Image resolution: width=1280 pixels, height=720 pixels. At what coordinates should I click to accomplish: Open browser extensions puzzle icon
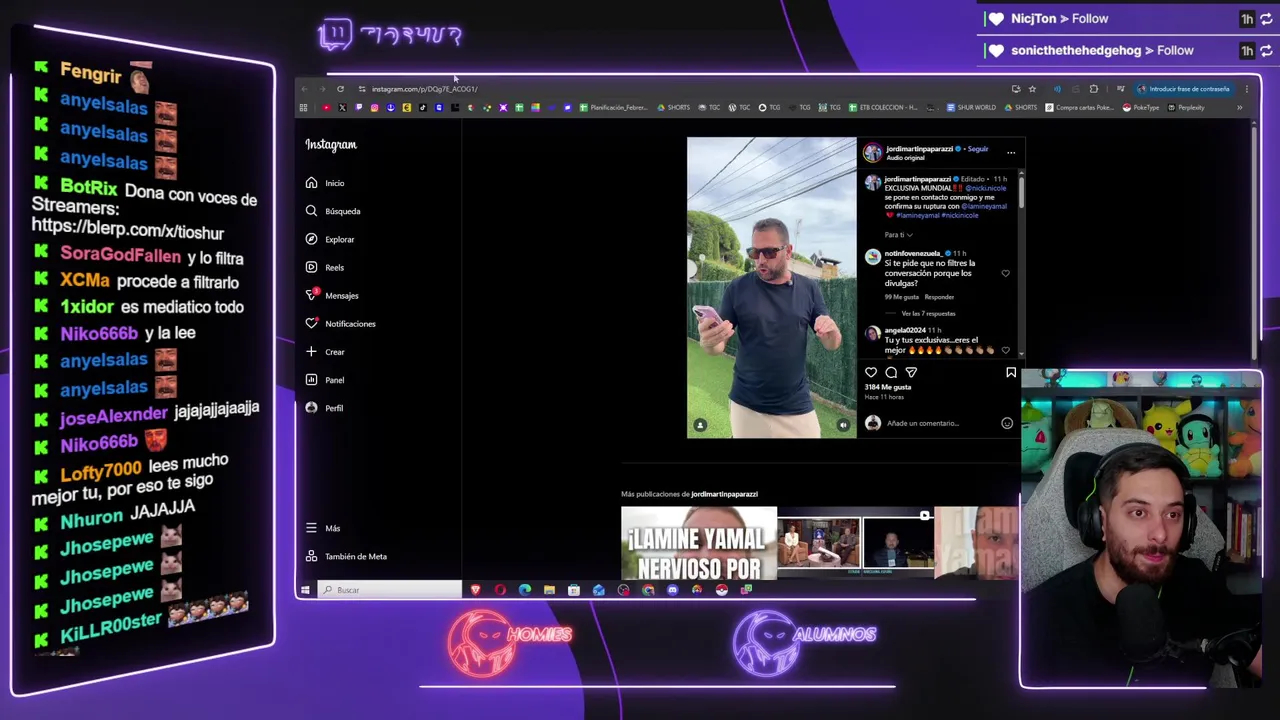1093,89
